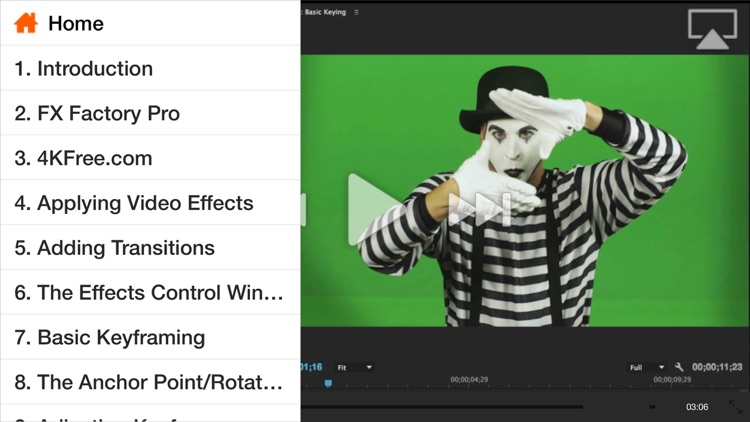750x422 pixels.
Task: Open the Basic Keying panel menu icon
Action: [x=356, y=12]
